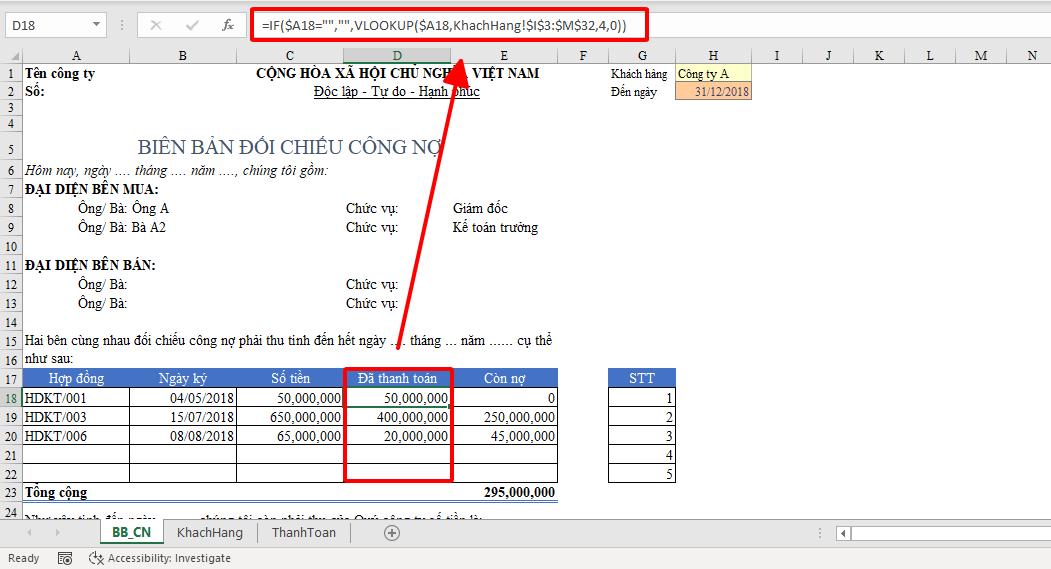Screen dimensions: 1051x569
Task: Click cell HDKT/006
Action: (x=76, y=436)
